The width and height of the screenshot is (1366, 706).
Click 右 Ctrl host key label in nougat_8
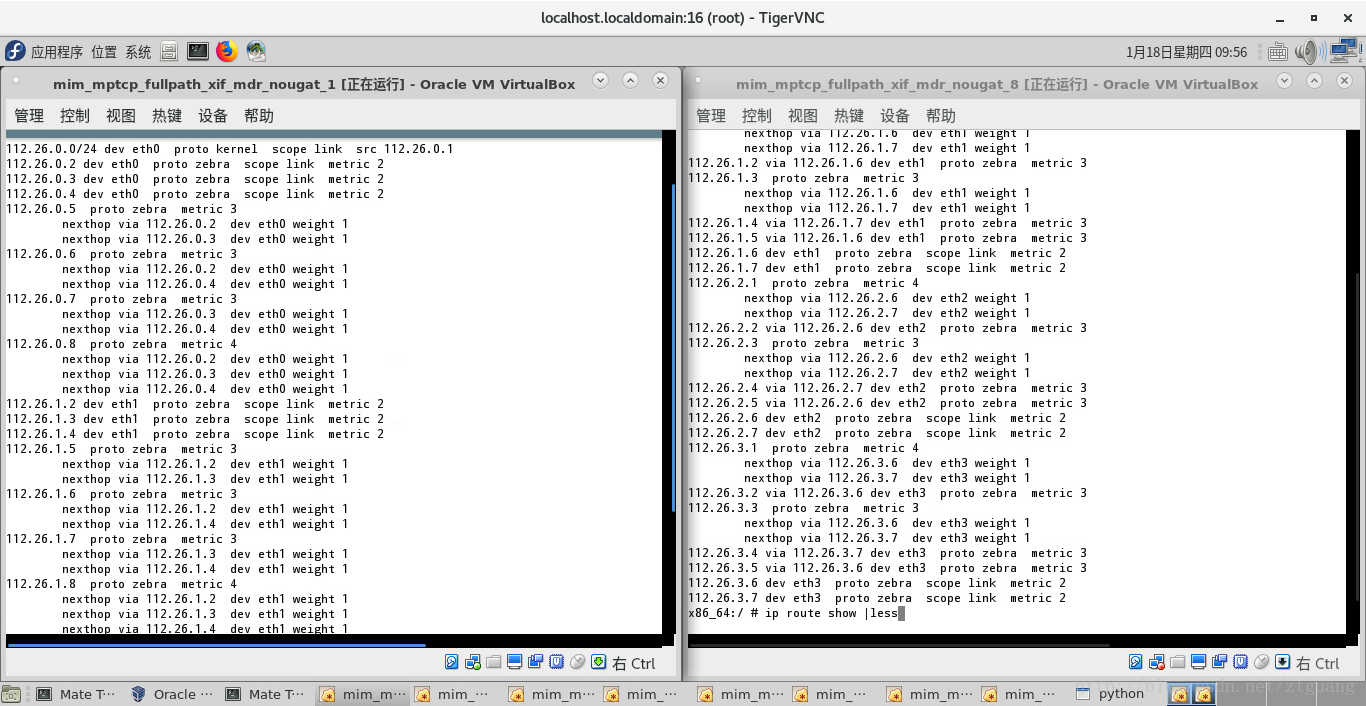1317,663
